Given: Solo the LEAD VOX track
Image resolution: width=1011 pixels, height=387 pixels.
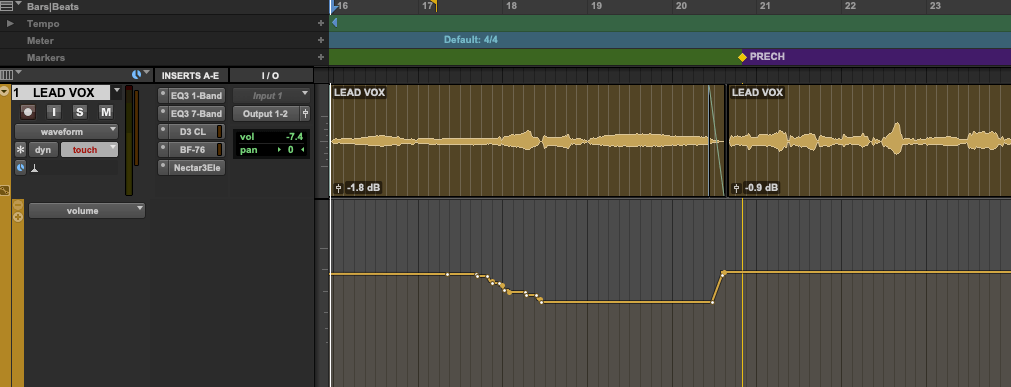Looking at the screenshot, I should (x=79, y=112).
